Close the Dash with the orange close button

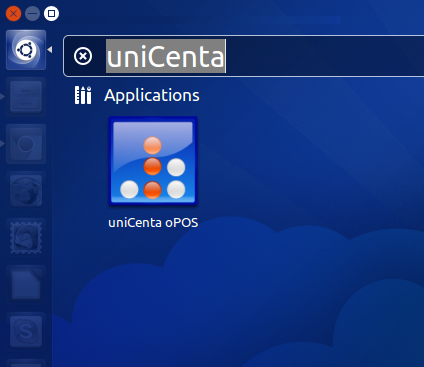coord(13,14)
